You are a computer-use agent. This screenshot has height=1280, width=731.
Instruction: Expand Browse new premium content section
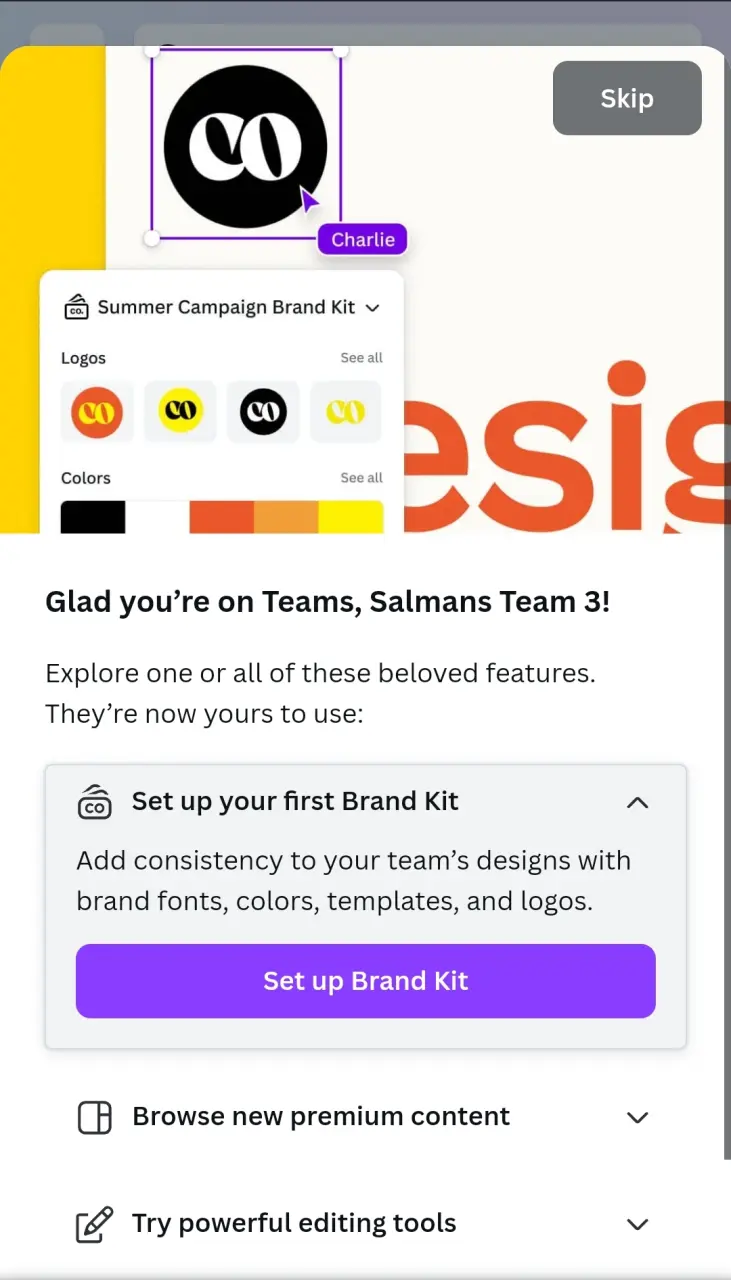tap(637, 1117)
